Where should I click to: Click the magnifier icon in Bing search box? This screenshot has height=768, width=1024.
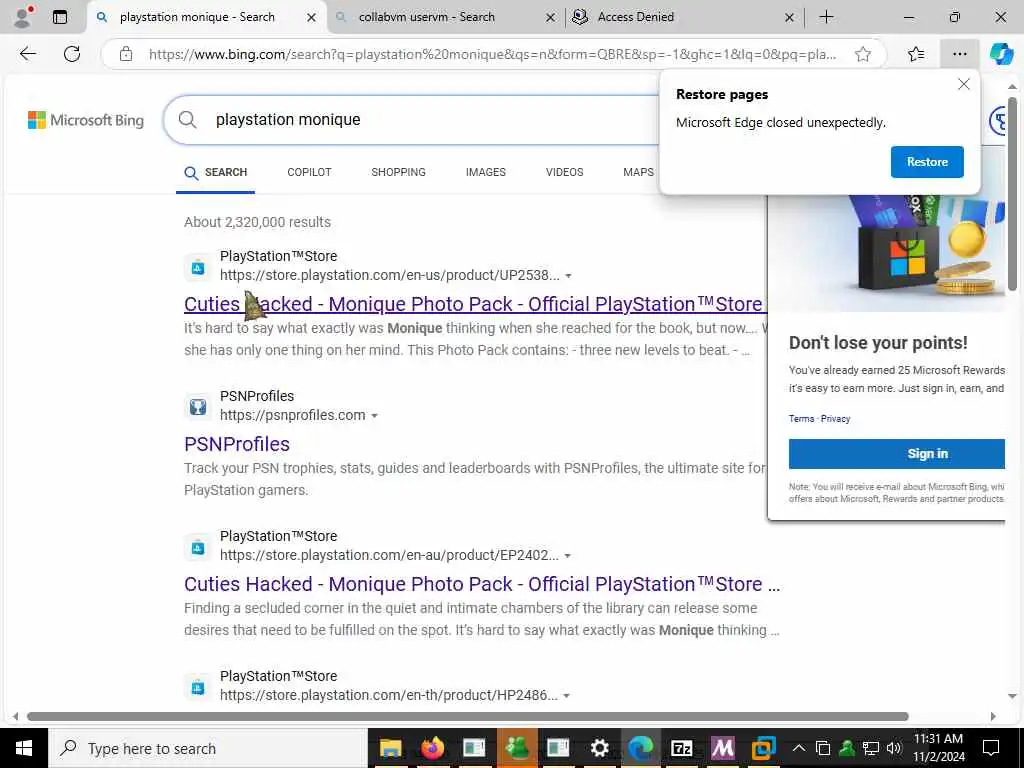[187, 120]
